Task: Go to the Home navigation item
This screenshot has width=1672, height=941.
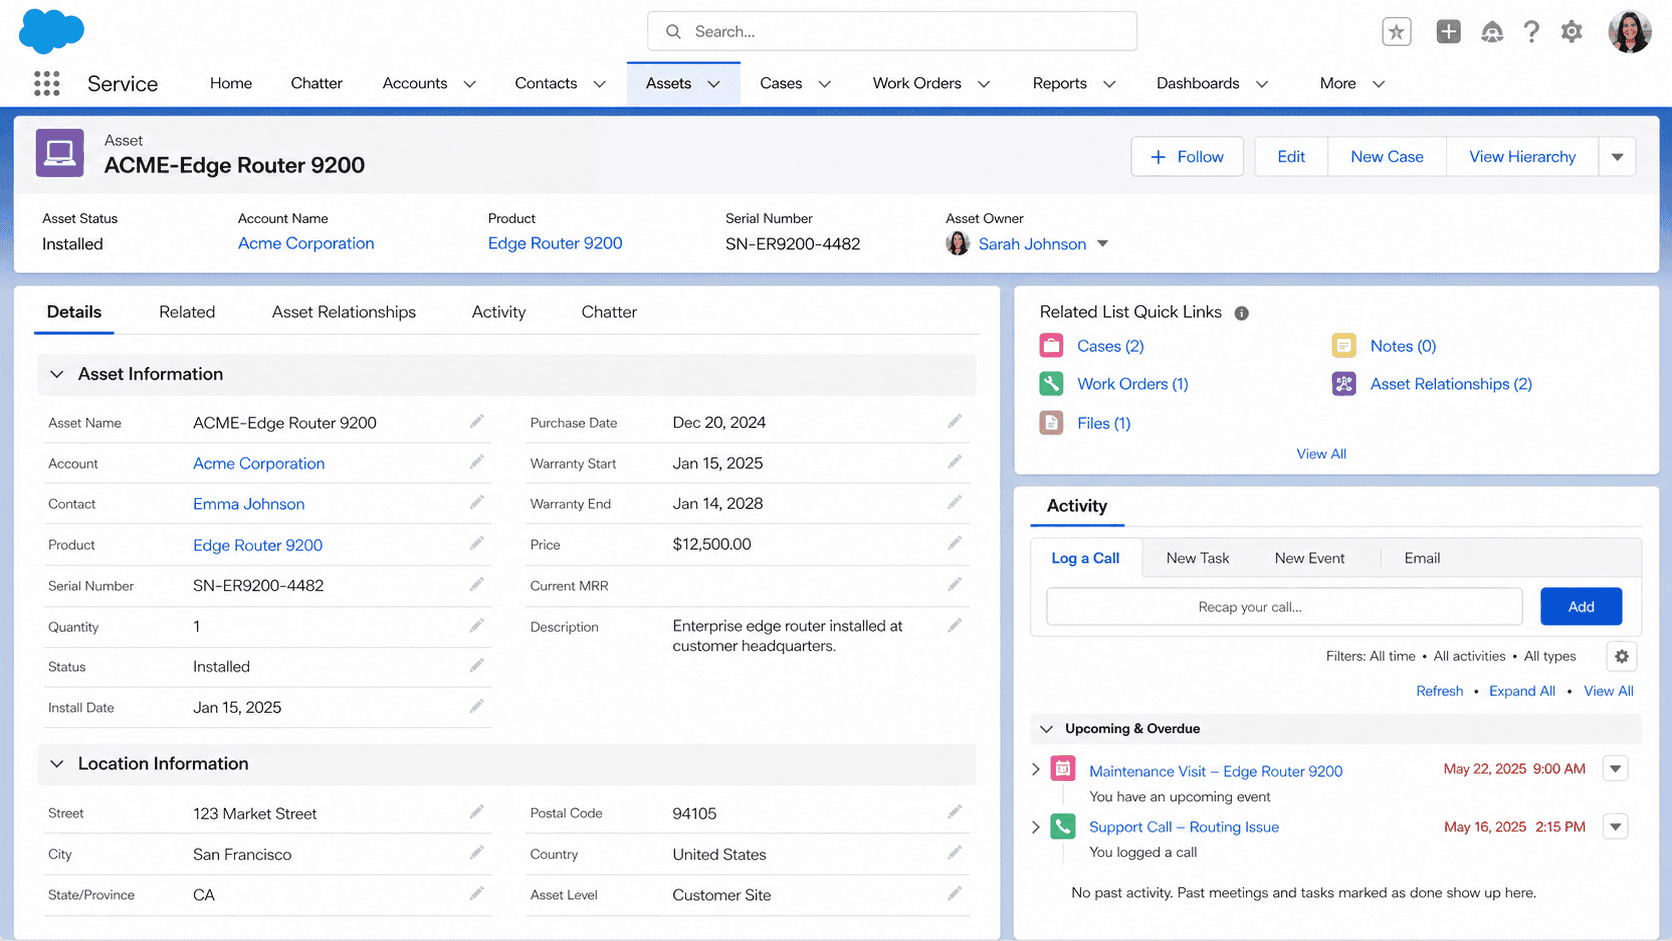Action: click(231, 83)
